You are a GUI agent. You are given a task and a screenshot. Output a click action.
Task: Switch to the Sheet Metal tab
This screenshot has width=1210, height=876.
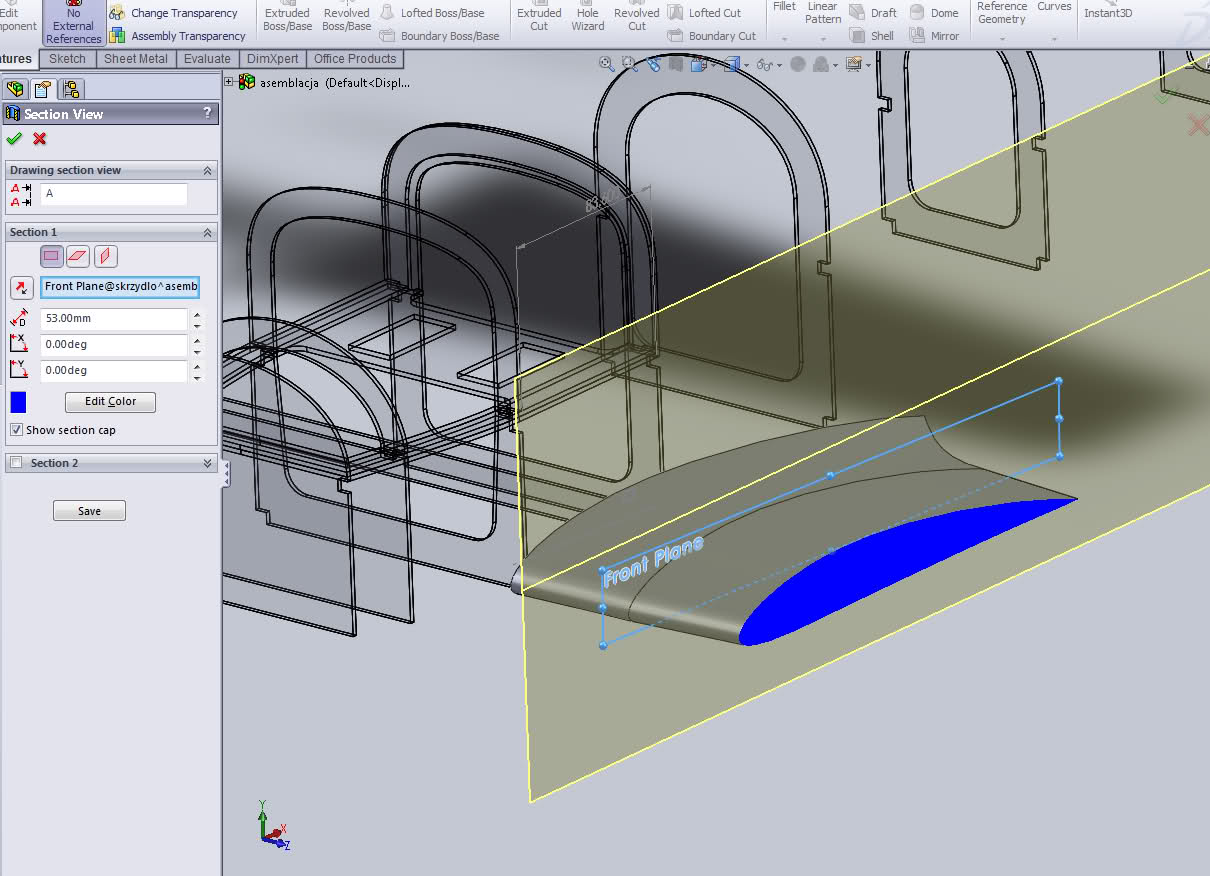[136, 59]
